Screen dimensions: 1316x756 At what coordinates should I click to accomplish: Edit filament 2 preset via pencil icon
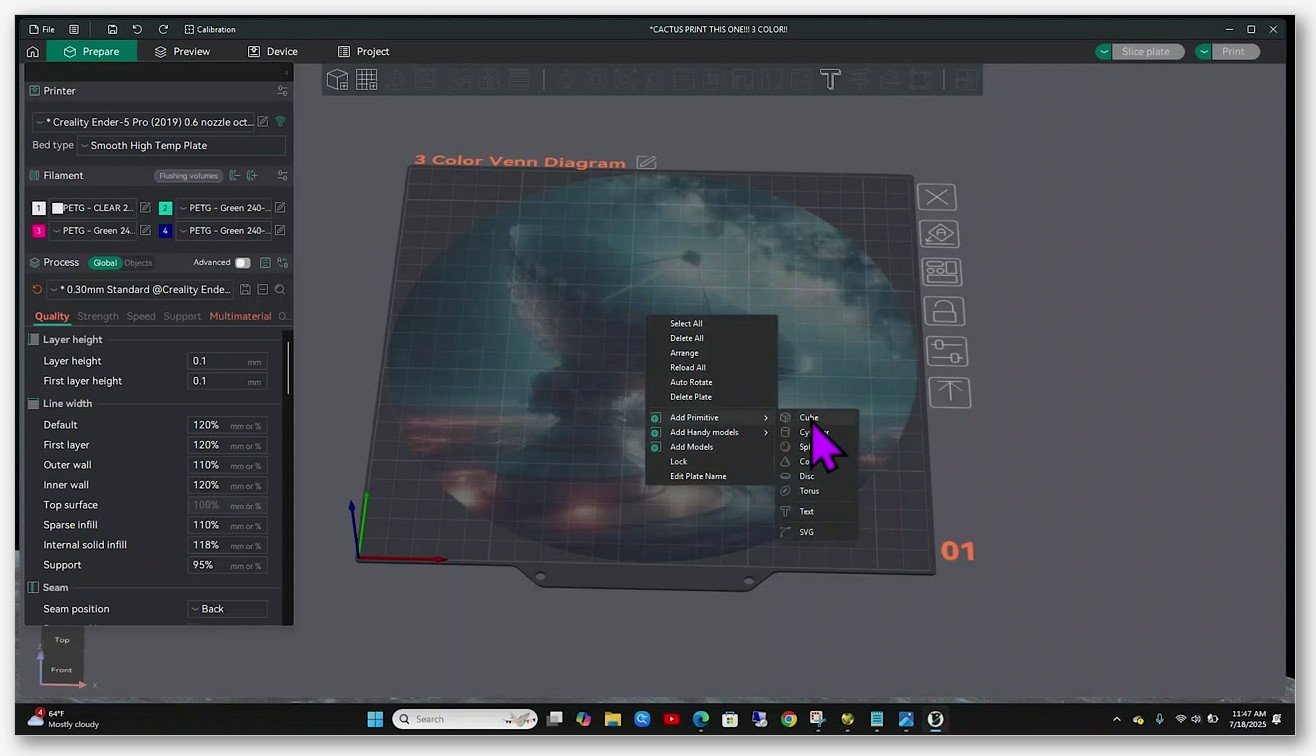[x=280, y=208]
